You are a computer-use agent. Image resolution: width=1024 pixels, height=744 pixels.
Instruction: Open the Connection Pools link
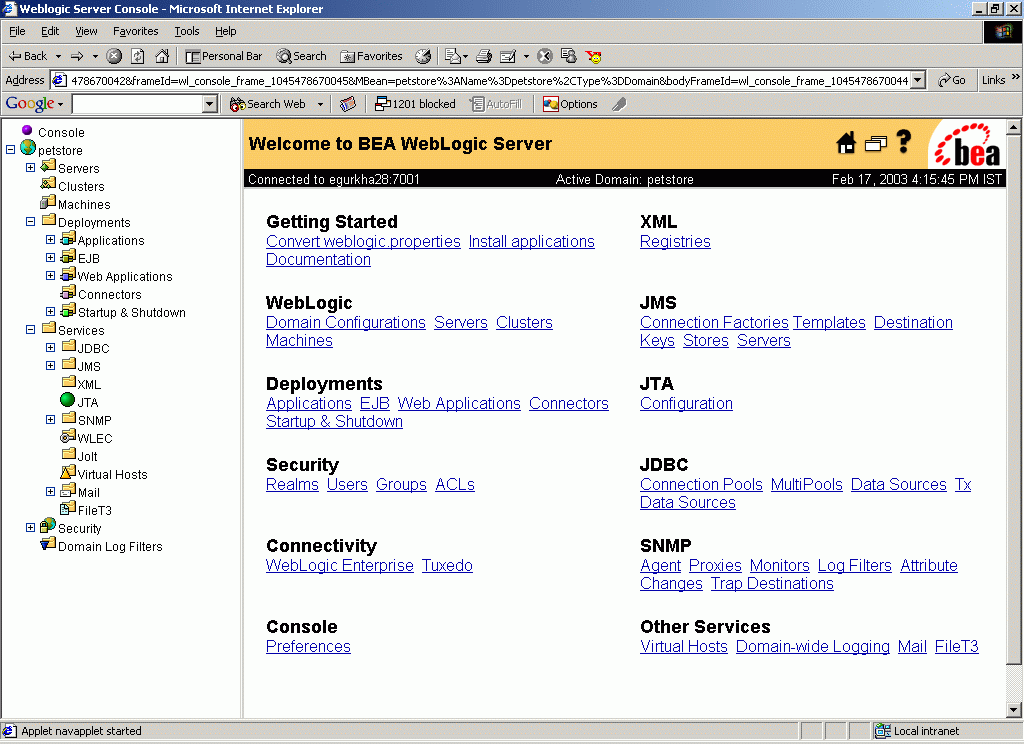[701, 485]
